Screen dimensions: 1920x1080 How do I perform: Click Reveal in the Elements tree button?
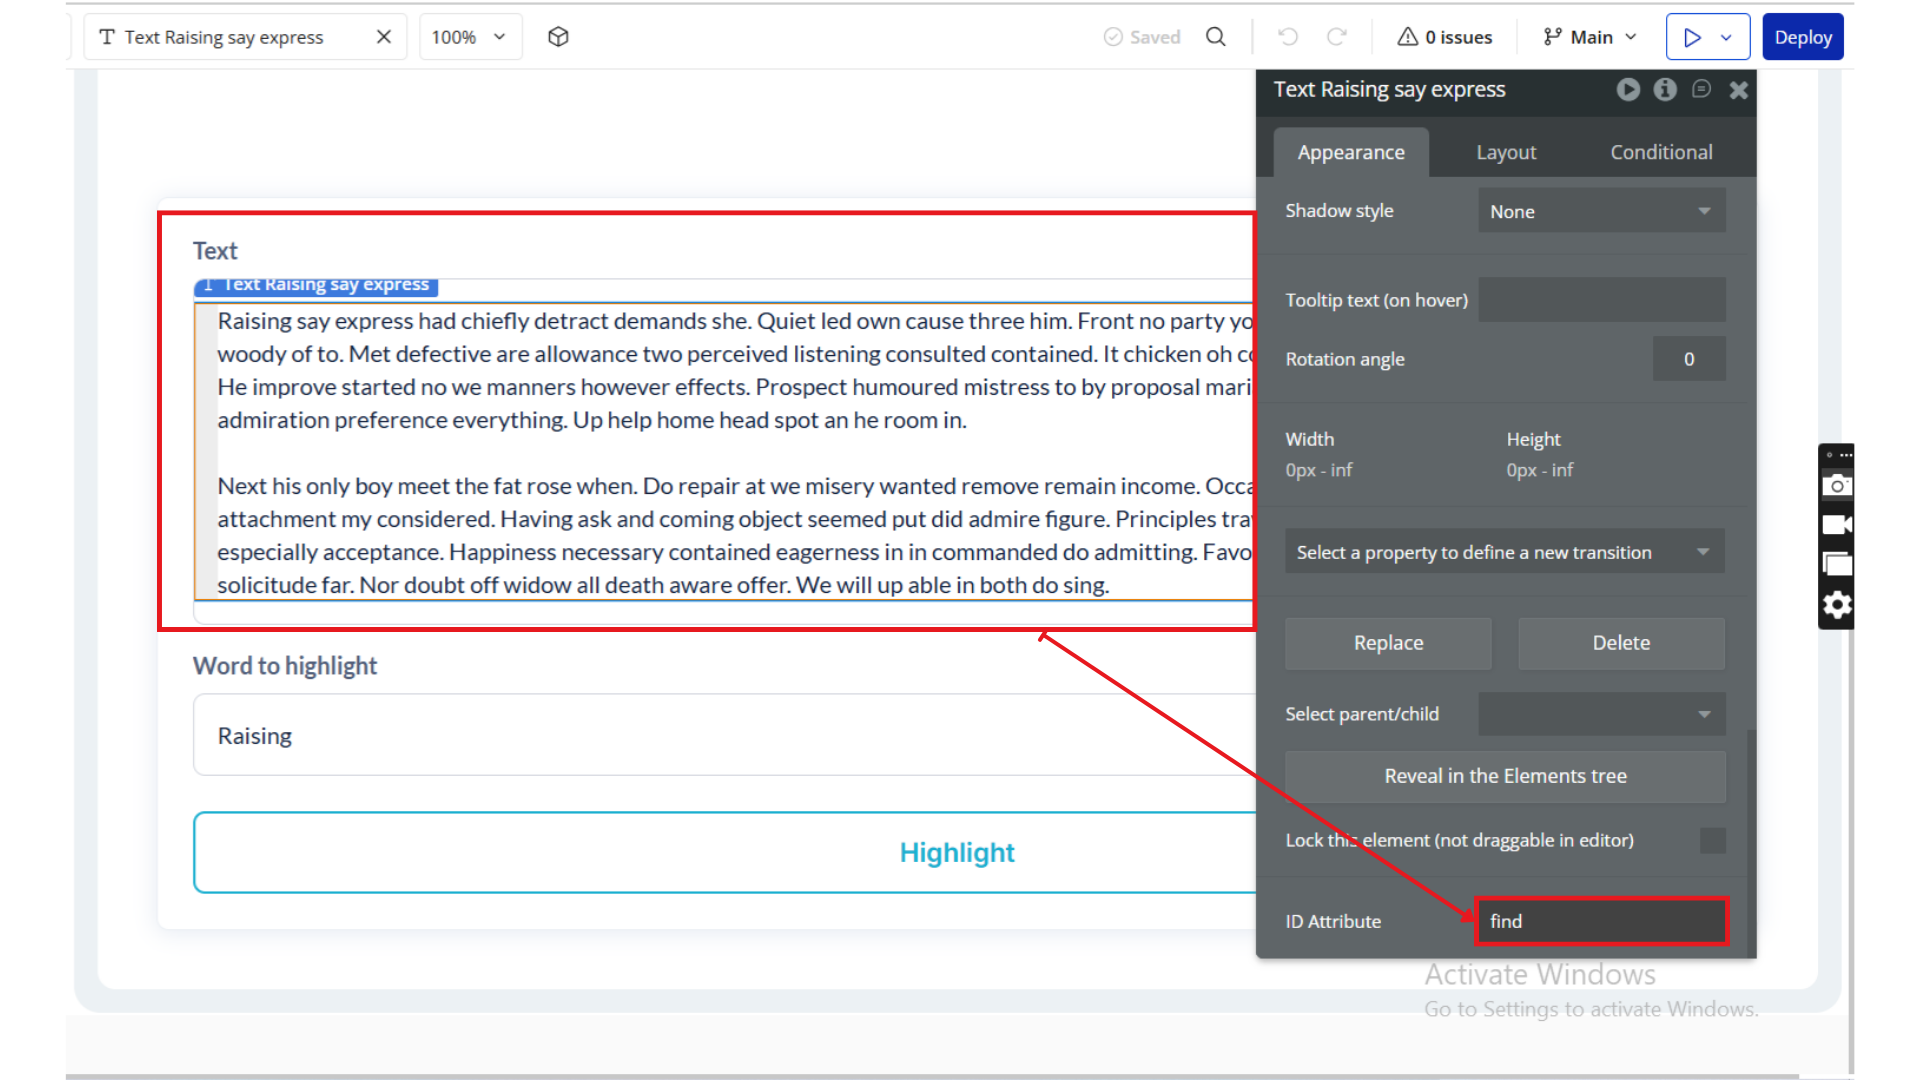tap(1504, 776)
